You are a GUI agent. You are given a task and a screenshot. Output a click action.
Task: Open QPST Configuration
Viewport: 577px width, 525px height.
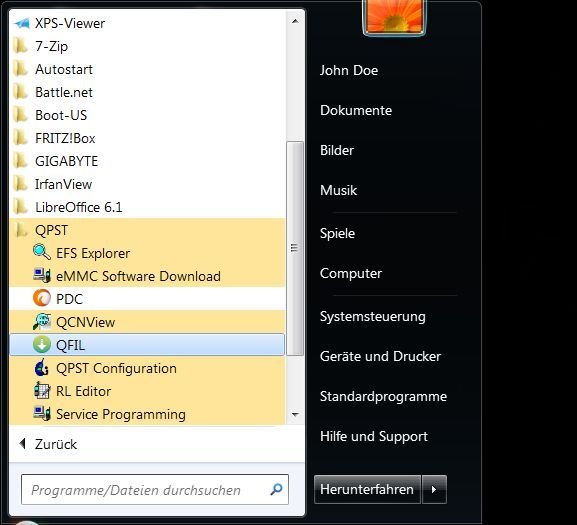coord(147,368)
